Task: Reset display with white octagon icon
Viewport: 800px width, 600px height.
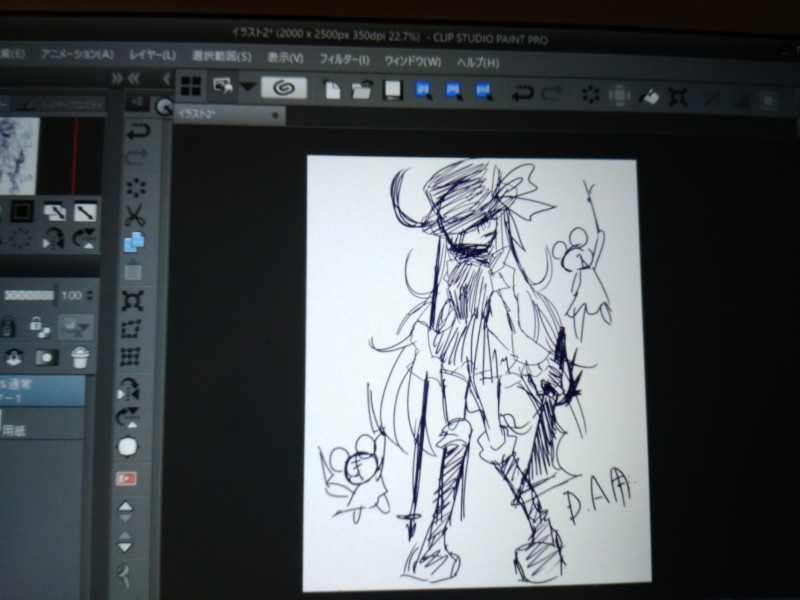Action: pyautogui.click(x=128, y=447)
